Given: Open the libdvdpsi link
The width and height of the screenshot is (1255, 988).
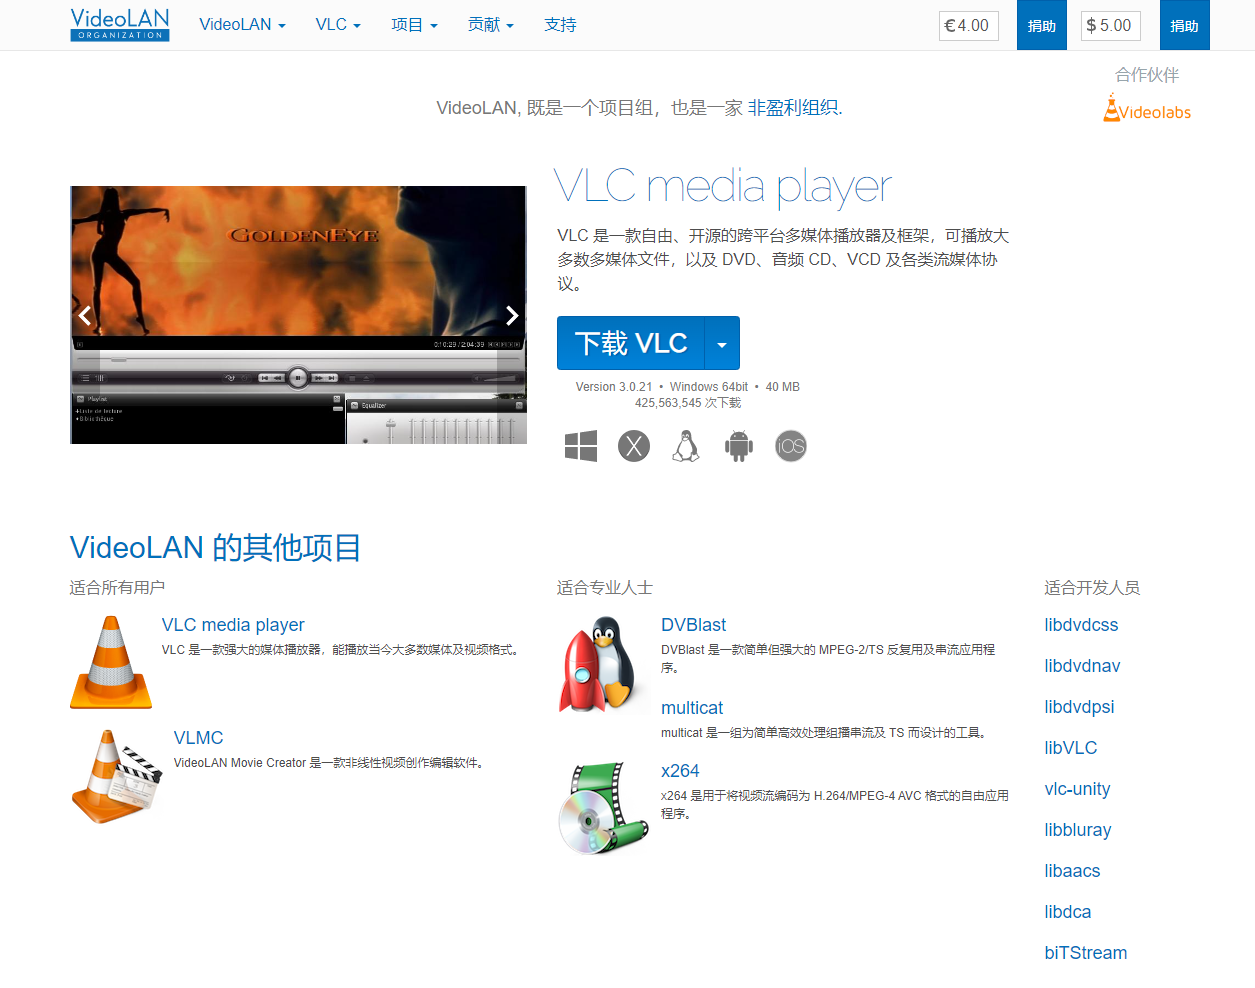Looking at the screenshot, I should point(1079,707).
